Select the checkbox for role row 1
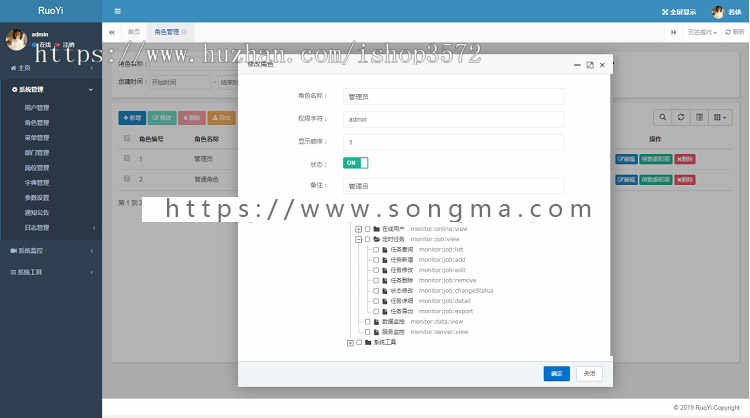The width and height of the screenshot is (750, 418). point(127,157)
